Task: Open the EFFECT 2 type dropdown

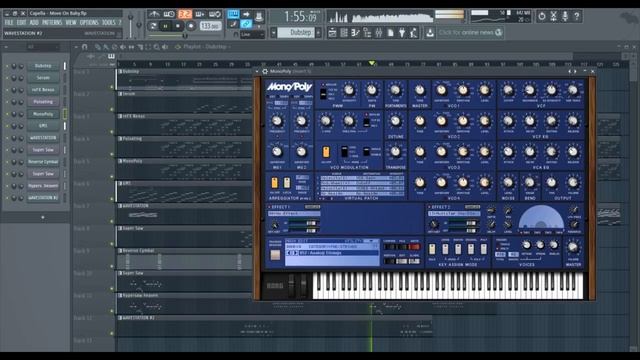Action: pos(454,213)
